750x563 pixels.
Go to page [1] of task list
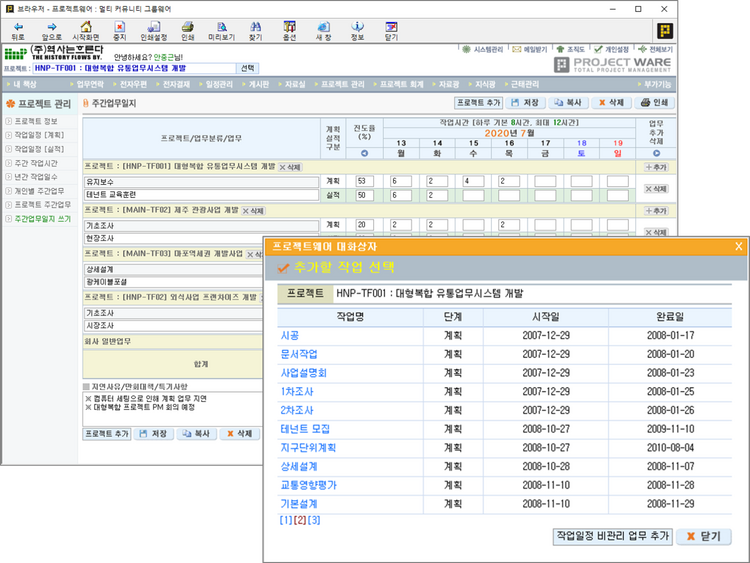tap(286, 520)
